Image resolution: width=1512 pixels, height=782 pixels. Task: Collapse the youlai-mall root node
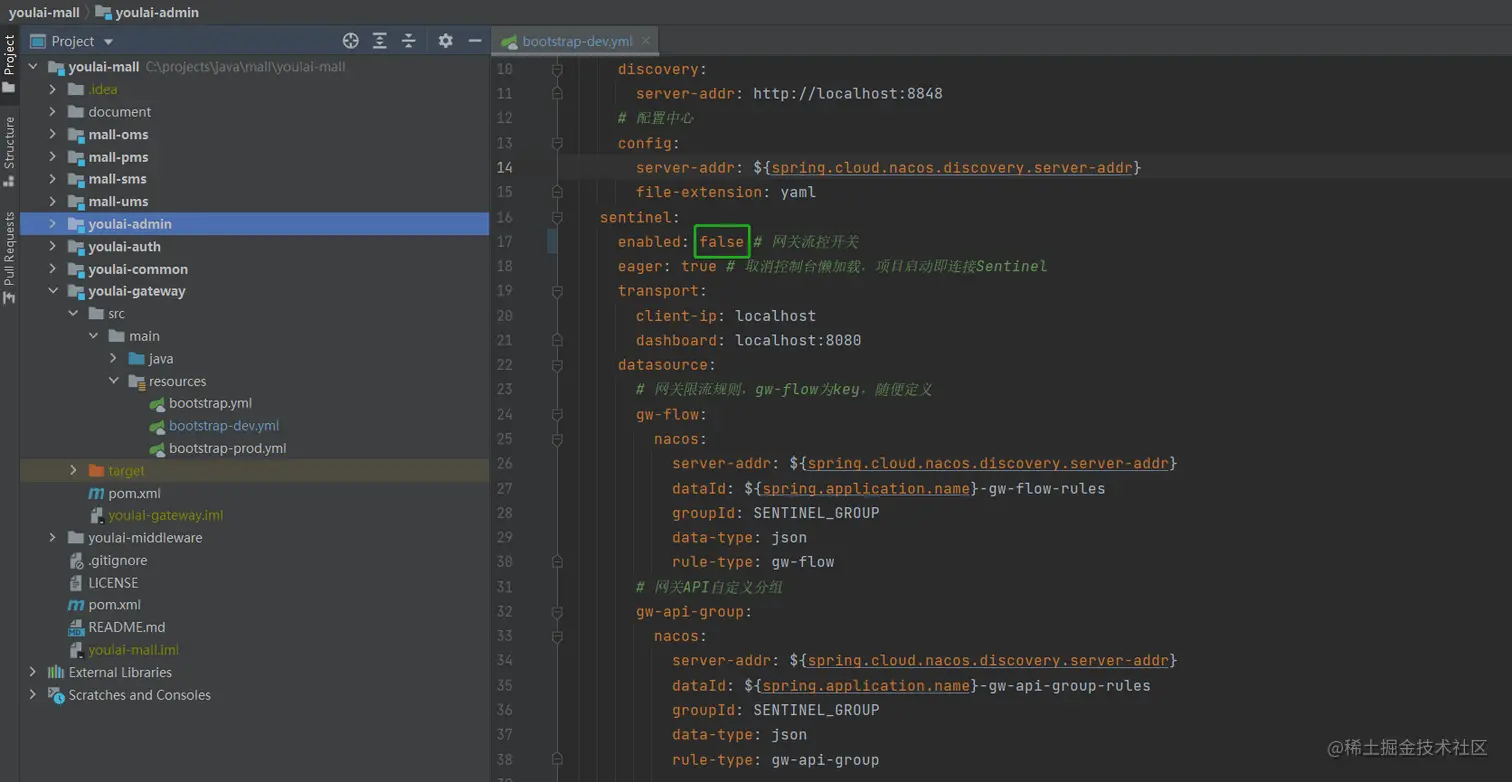point(33,67)
